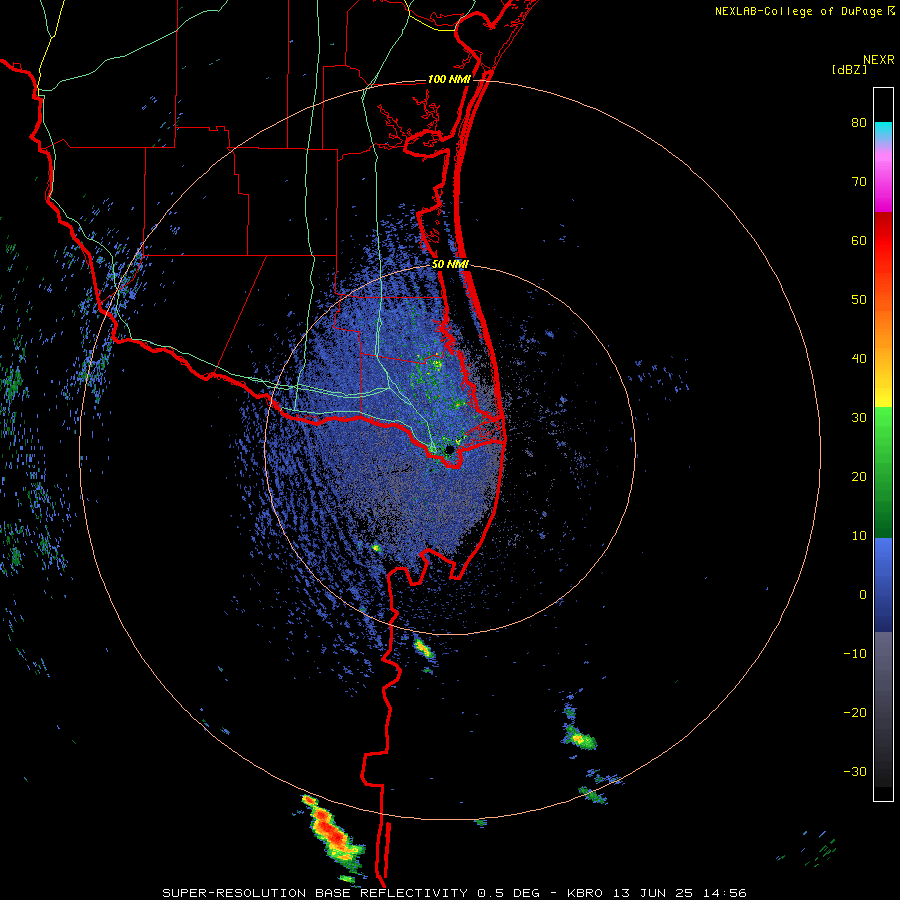Screen dimensions: 900x900
Task: Click the 50 NMI range ring label
Action: (450, 264)
